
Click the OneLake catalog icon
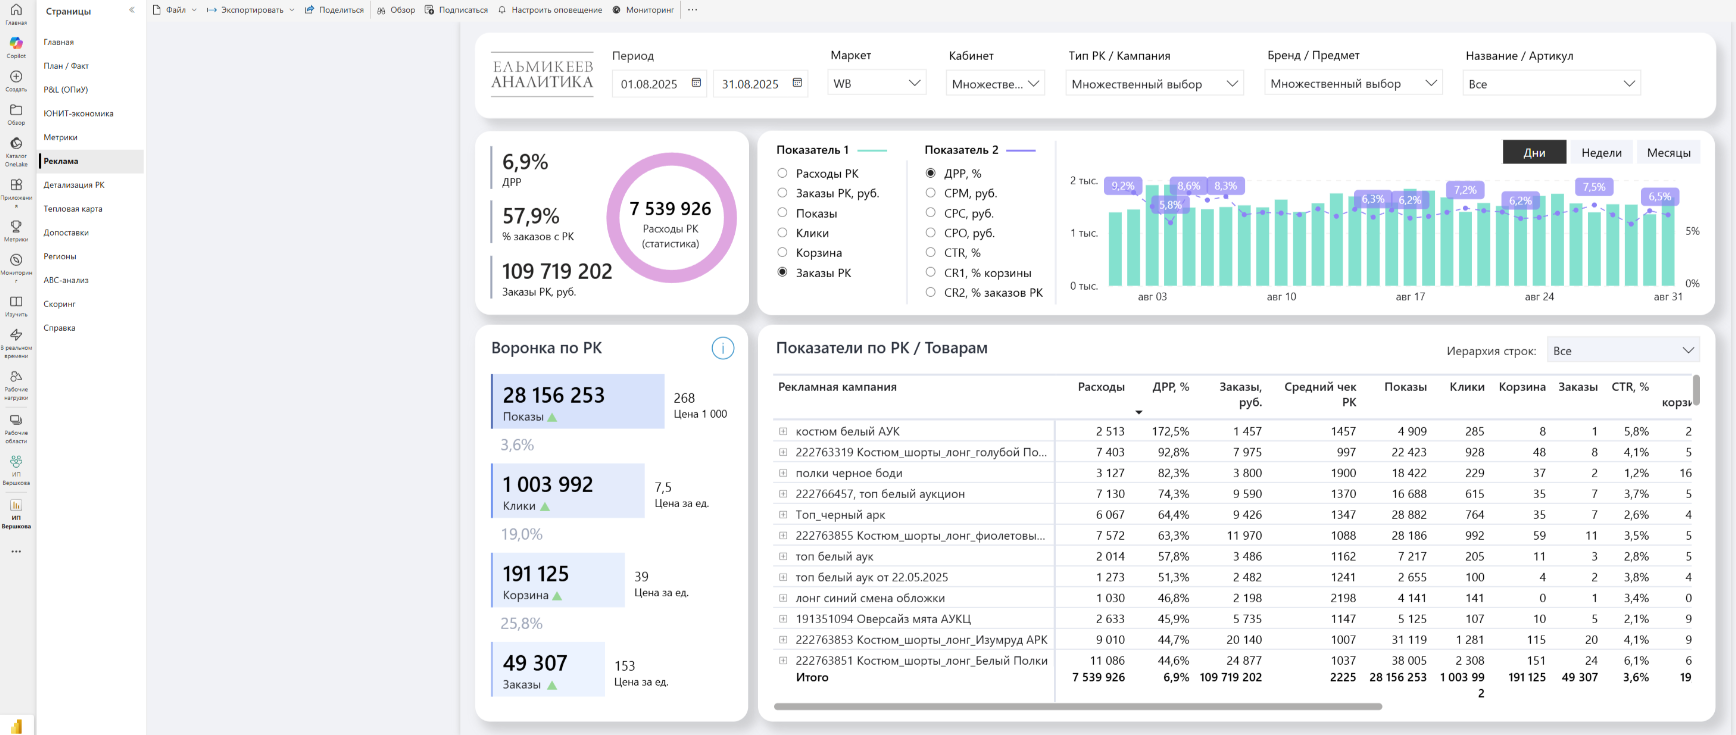[x=16, y=145]
